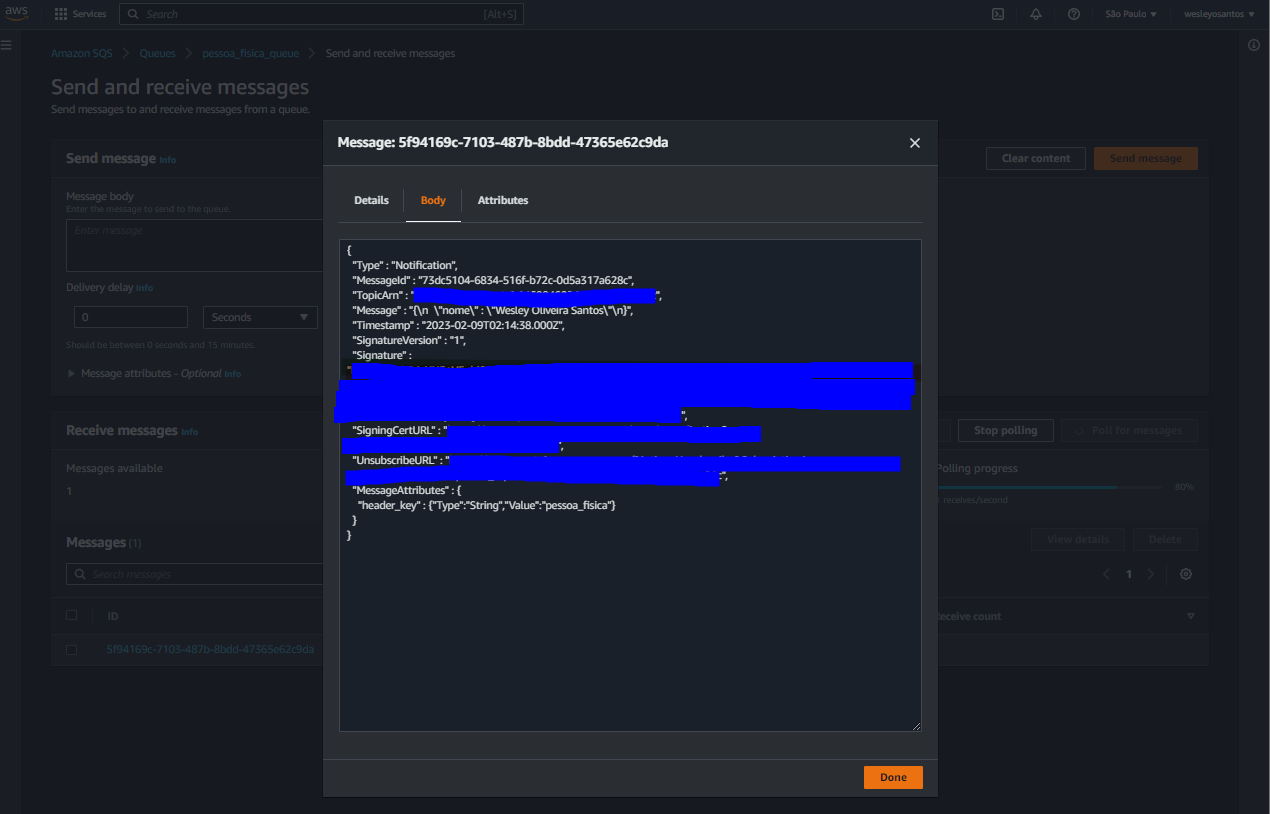Image resolution: width=1270 pixels, height=814 pixels.
Task: Click the Delete message button
Action: [1164, 539]
